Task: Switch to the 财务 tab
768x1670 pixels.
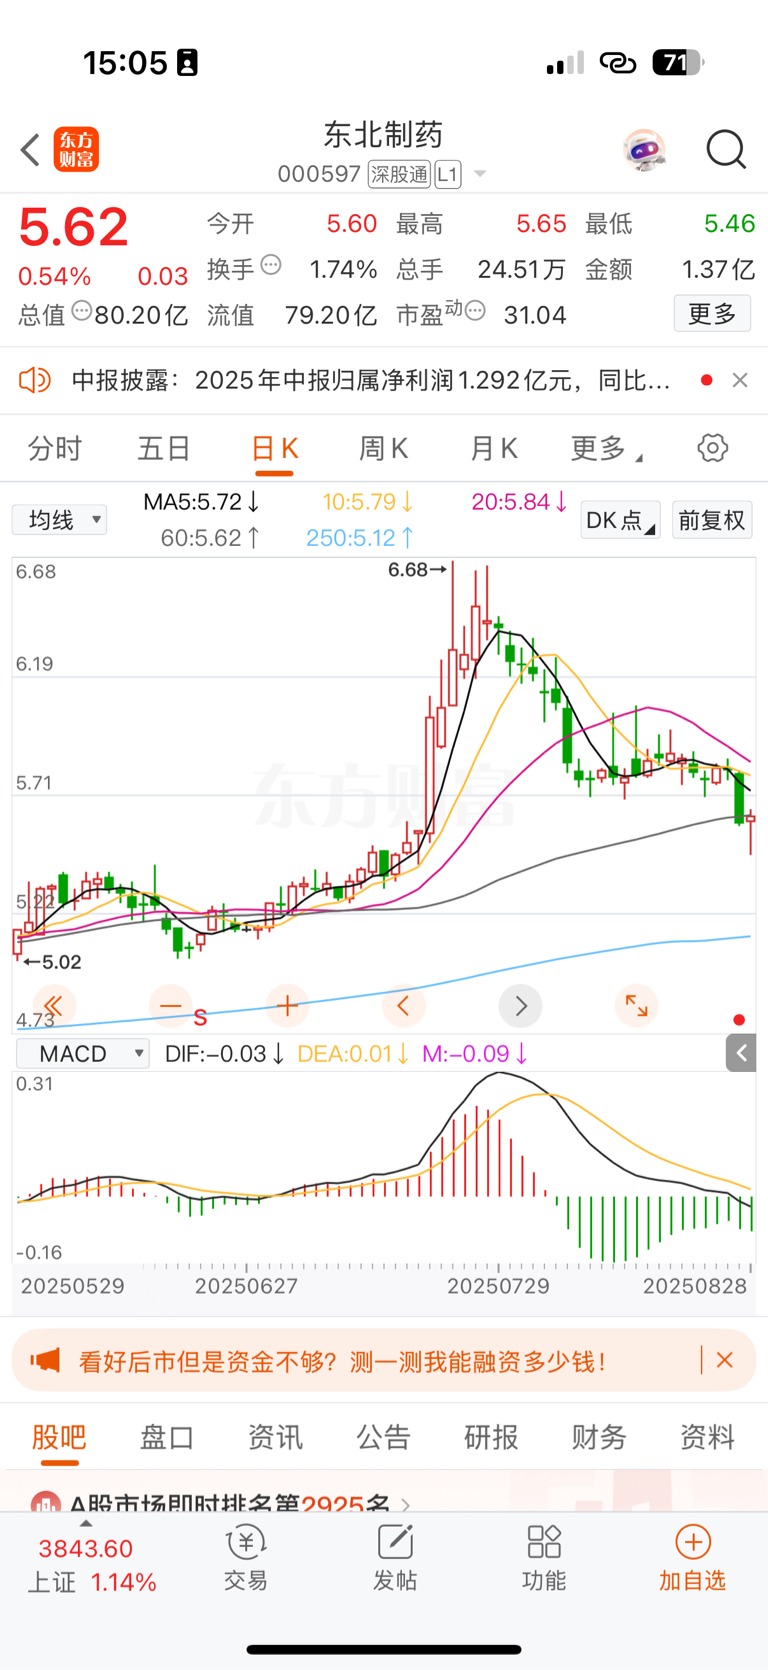Action: click(x=599, y=1437)
